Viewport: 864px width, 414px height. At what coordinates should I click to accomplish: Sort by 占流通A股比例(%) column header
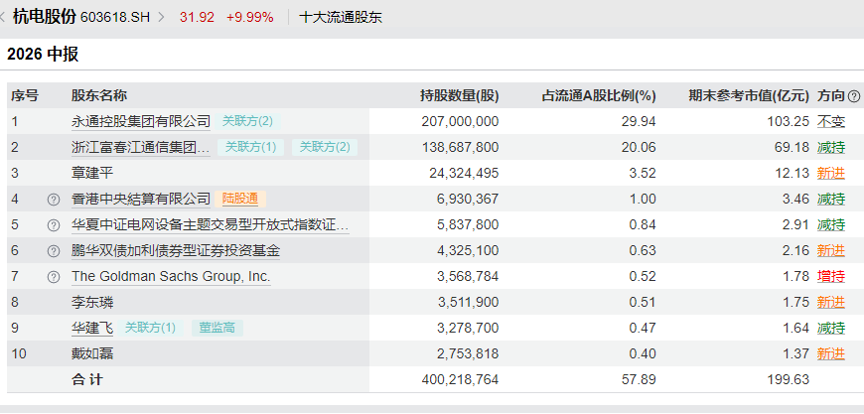pyautogui.click(x=599, y=96)
